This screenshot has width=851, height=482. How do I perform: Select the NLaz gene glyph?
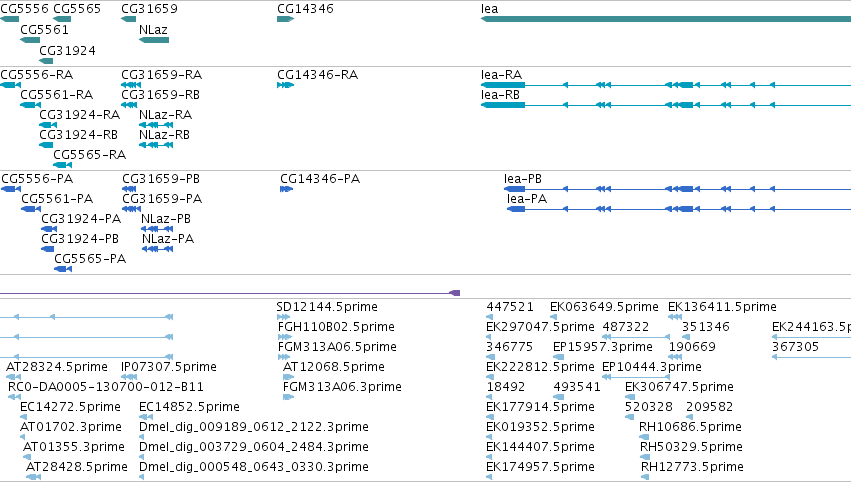[154, 40]
